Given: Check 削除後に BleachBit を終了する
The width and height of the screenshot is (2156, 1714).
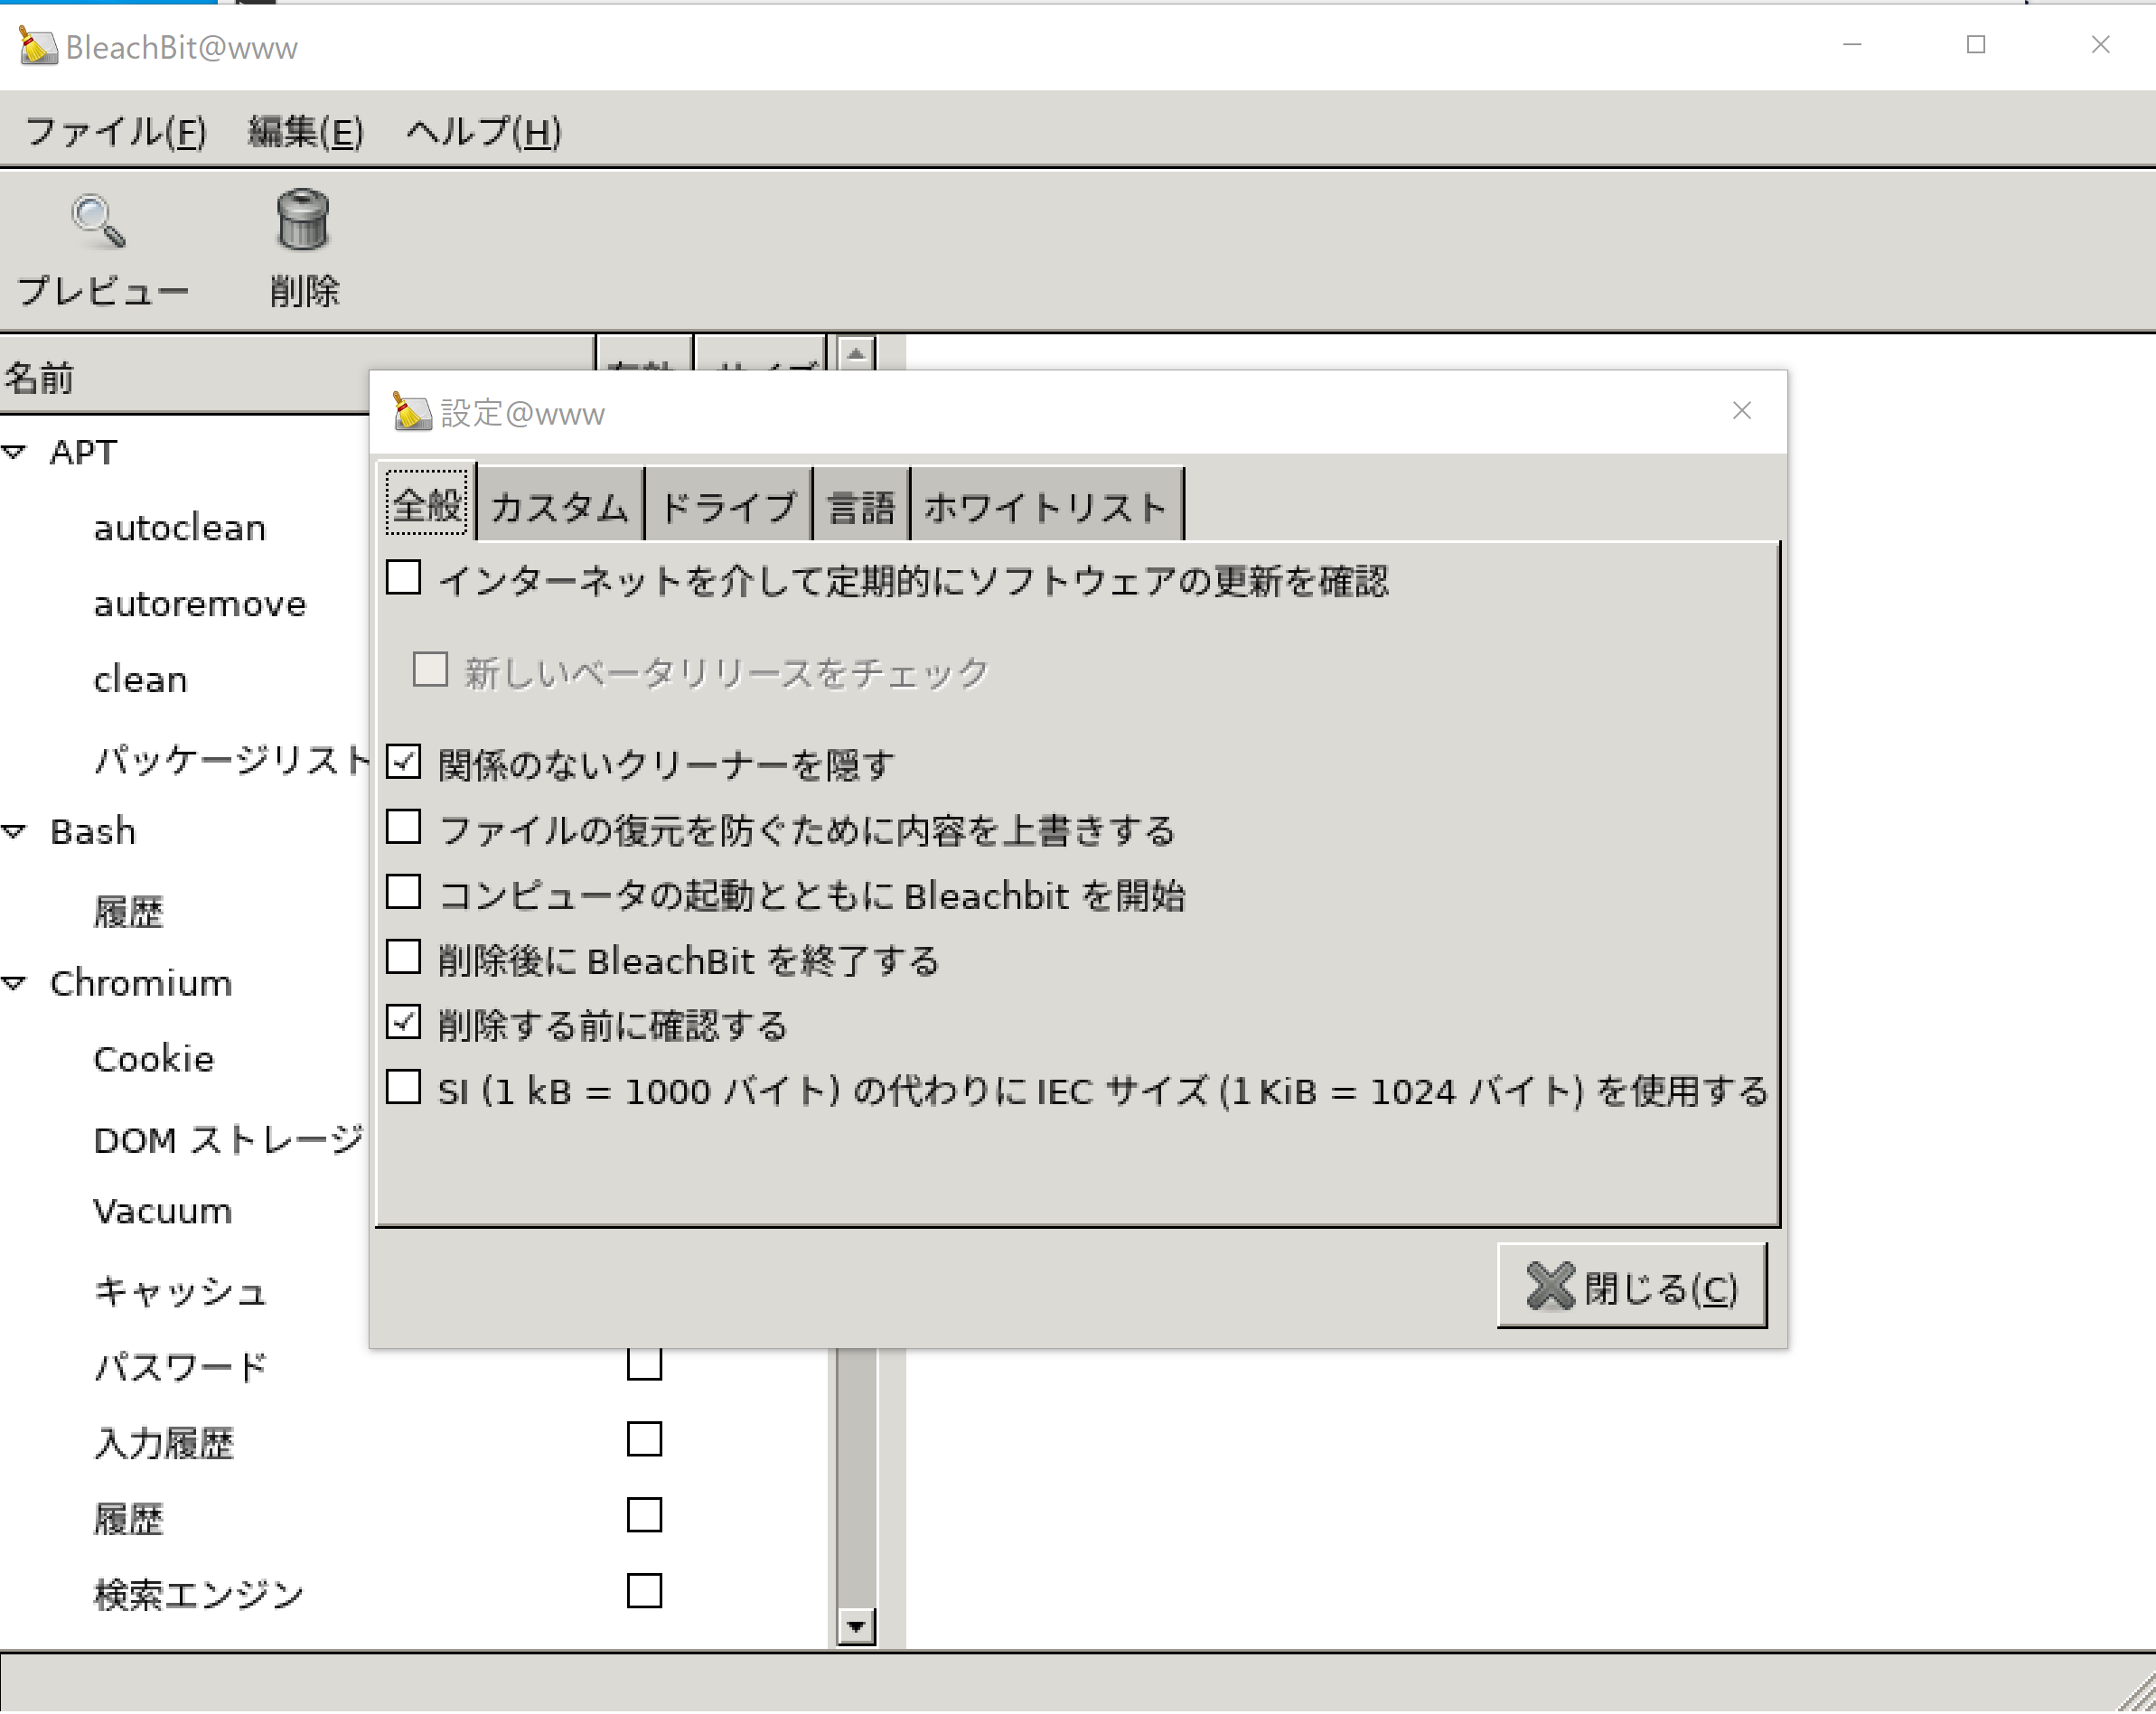Looking at the screenshot, I should [404, 957].
